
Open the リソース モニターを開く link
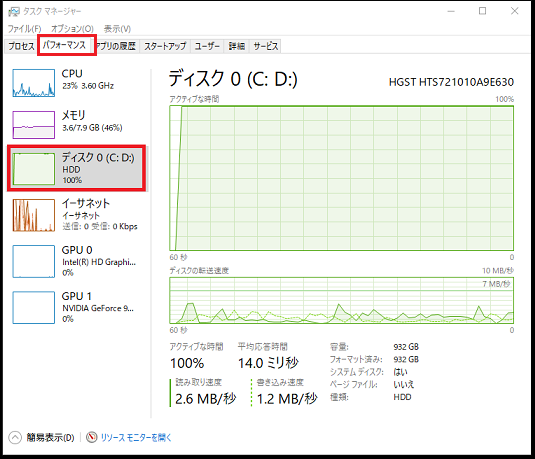point(136,438)
